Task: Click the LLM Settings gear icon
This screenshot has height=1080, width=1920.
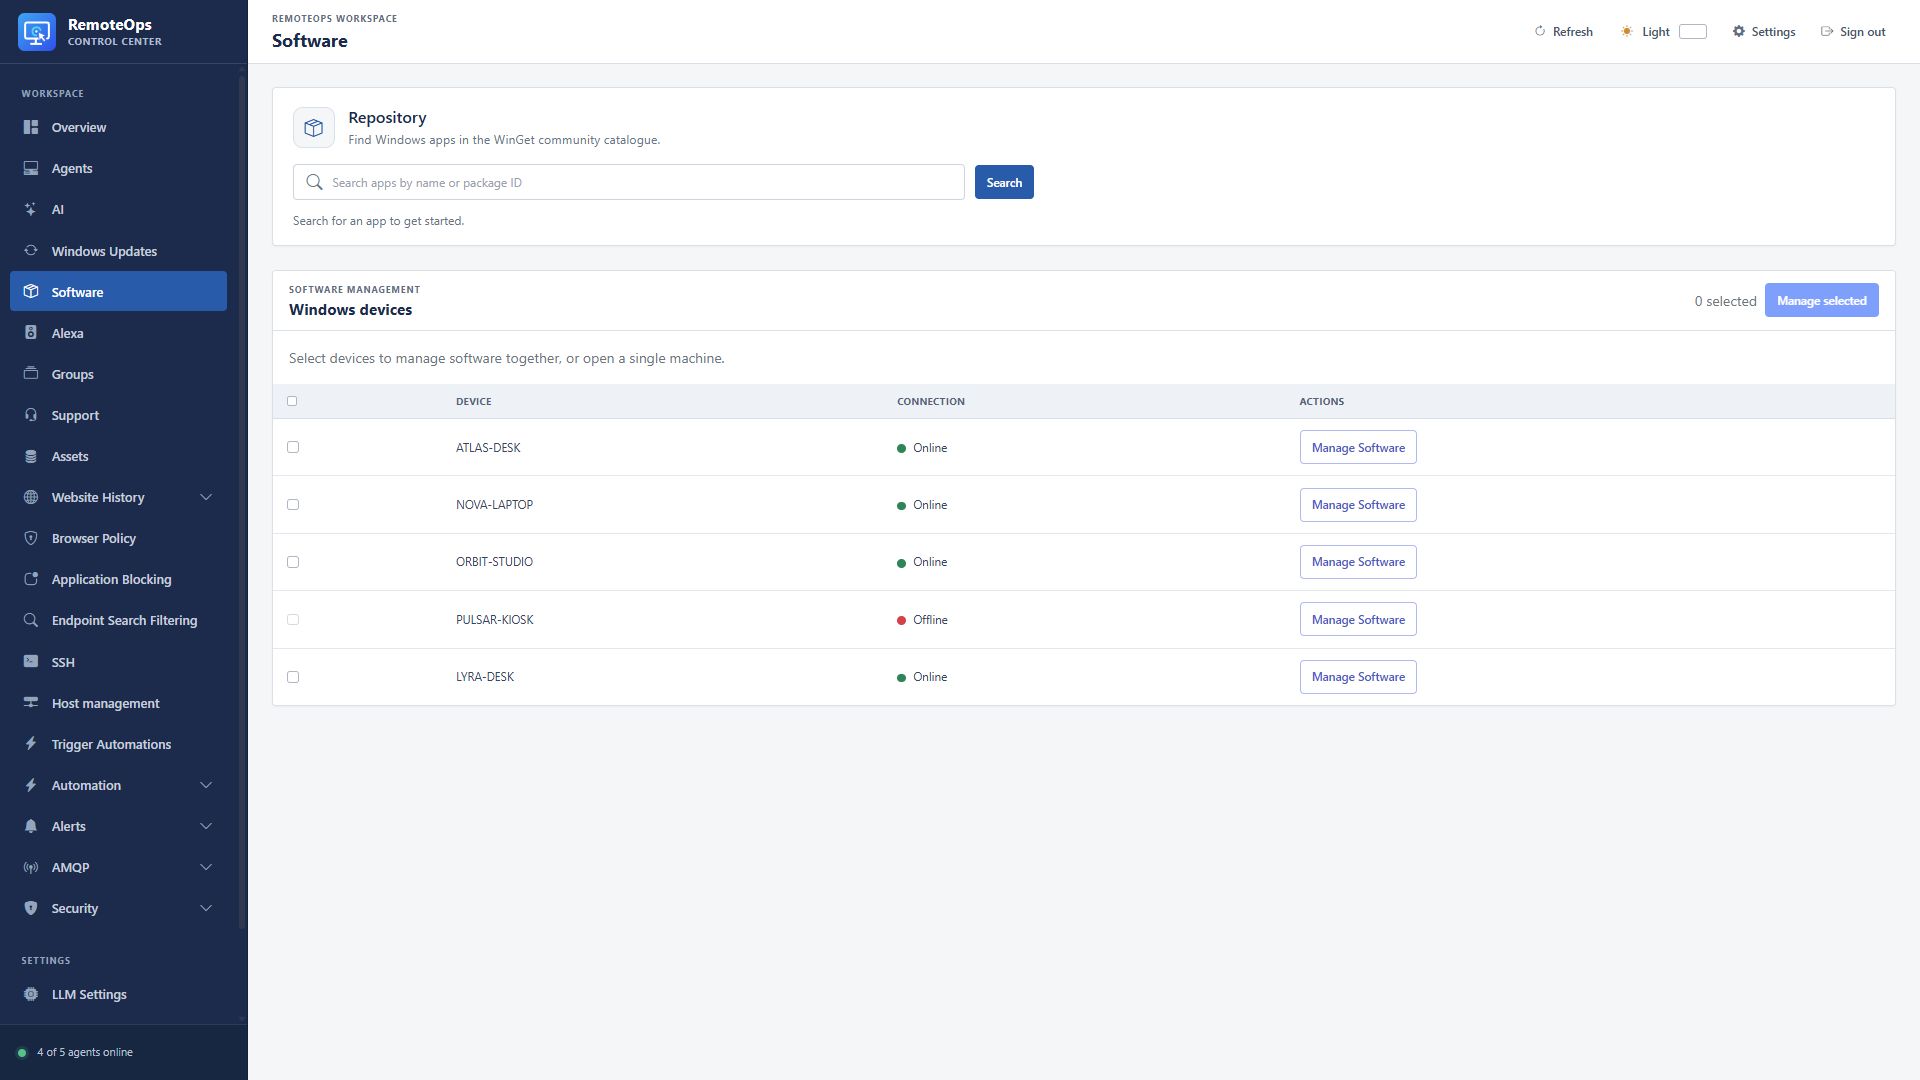Action: pyautogui.click(x=31, y=994)
